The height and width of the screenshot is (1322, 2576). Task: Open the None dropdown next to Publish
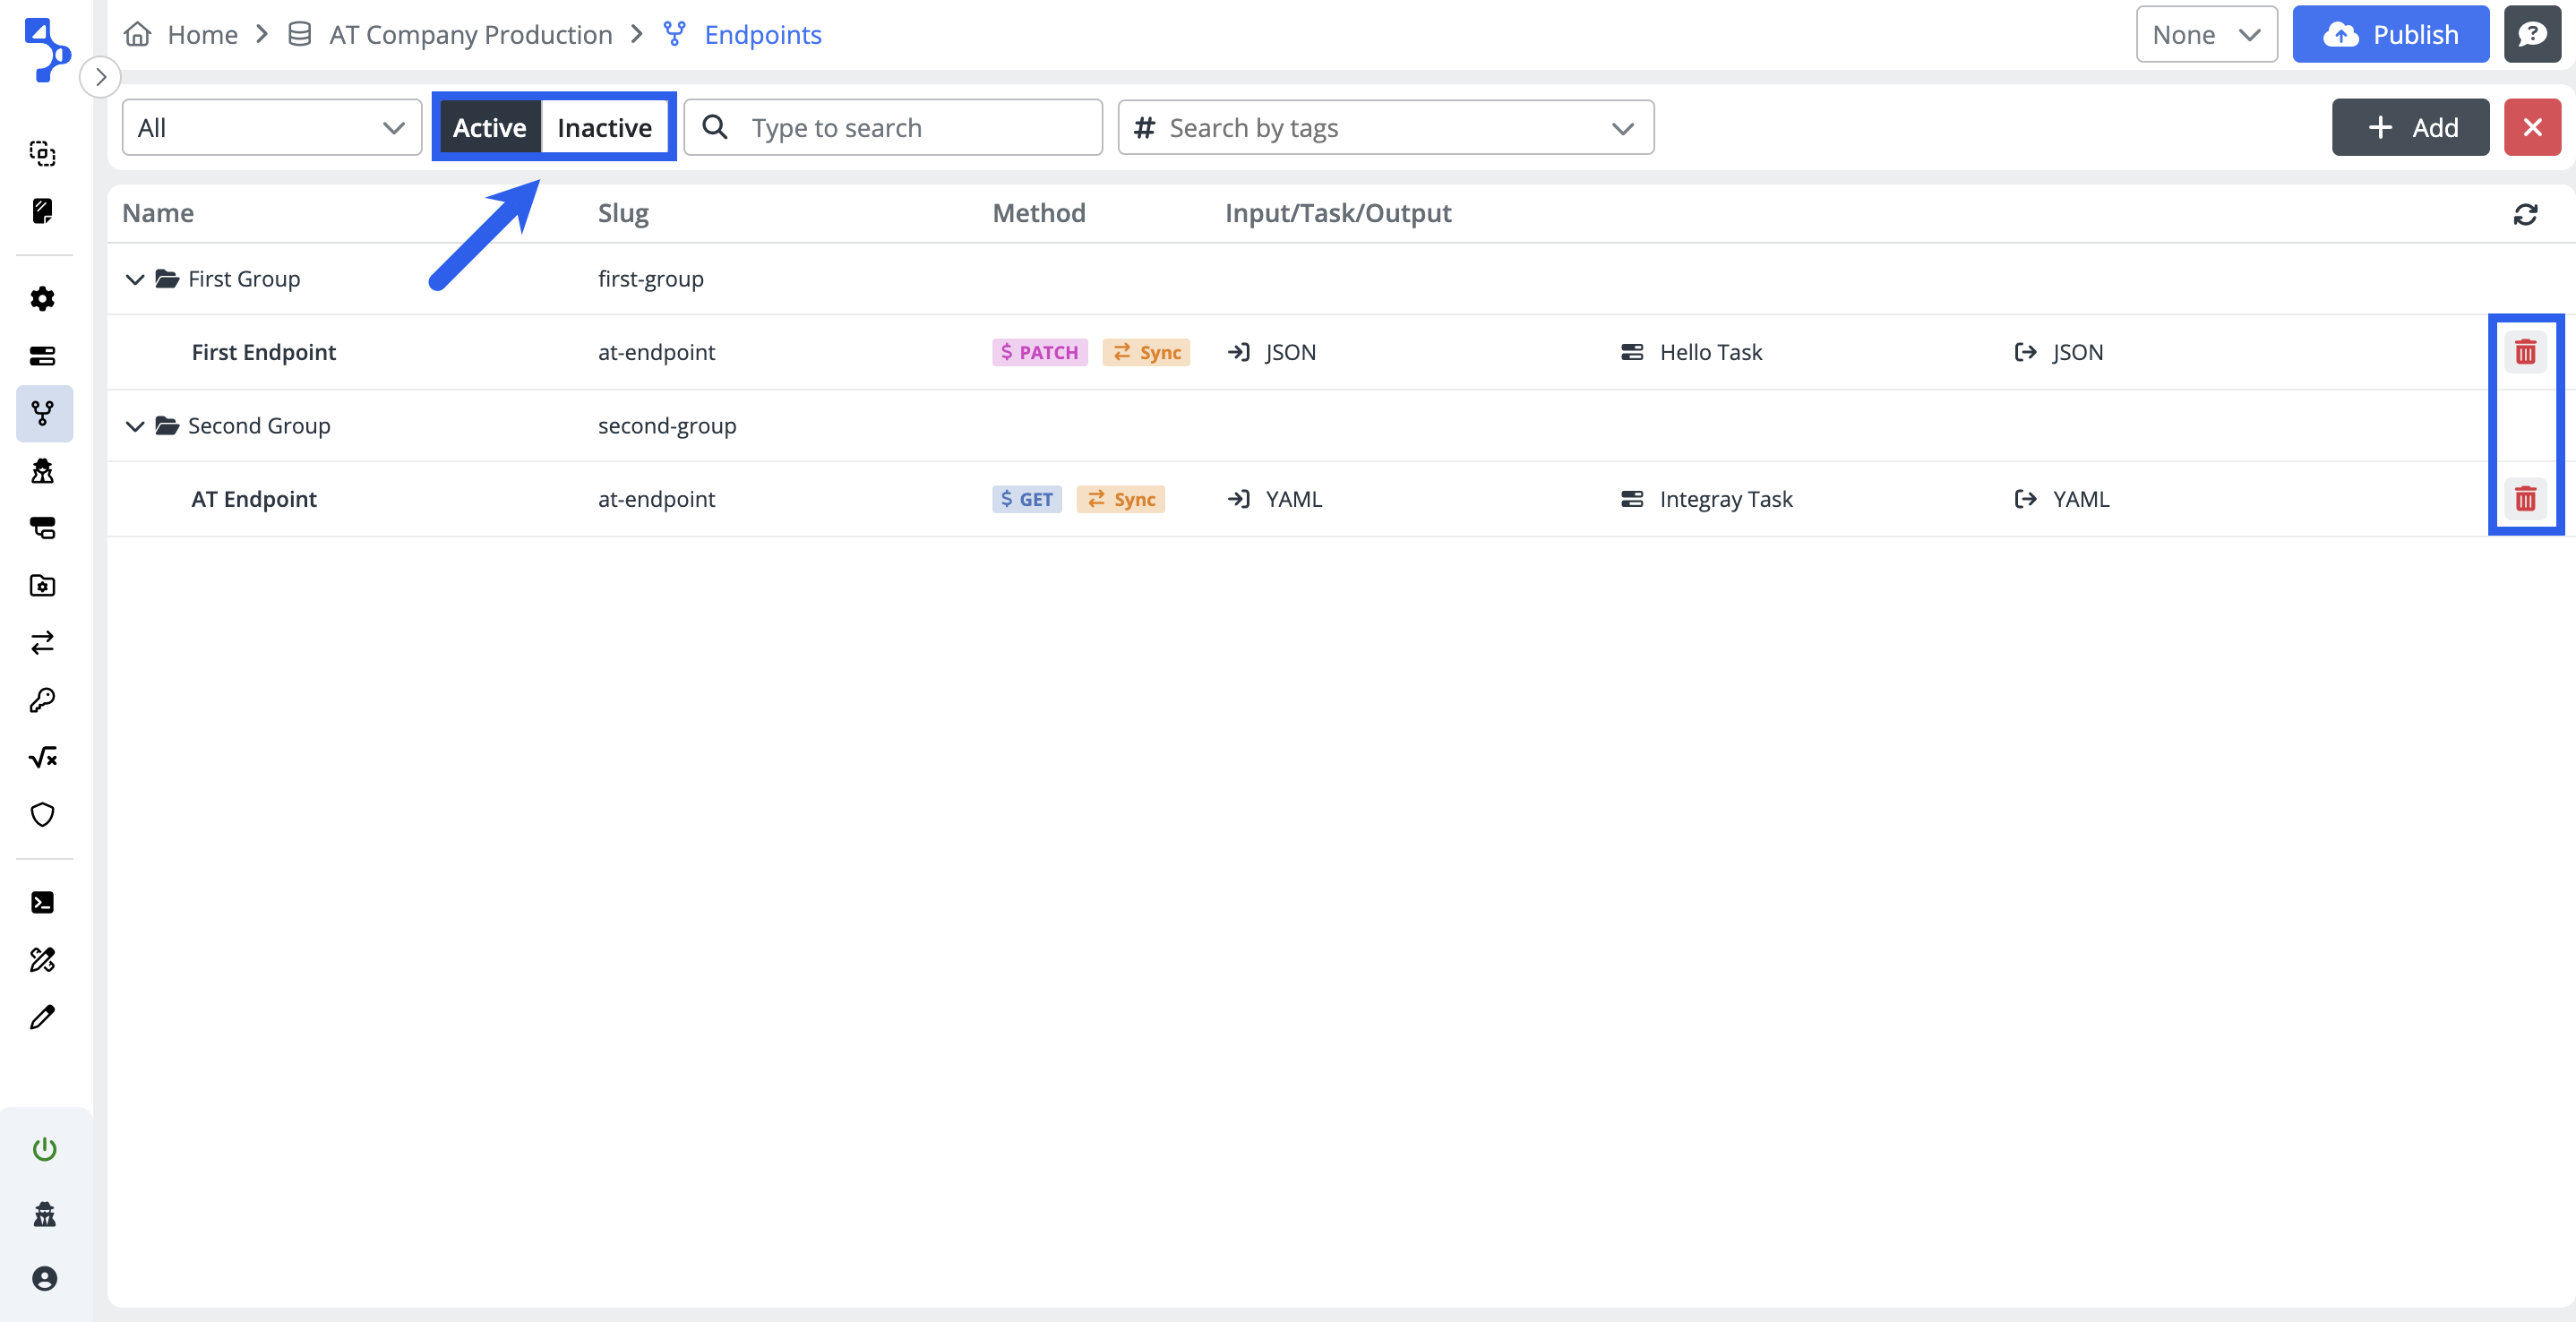[2205, 35]
